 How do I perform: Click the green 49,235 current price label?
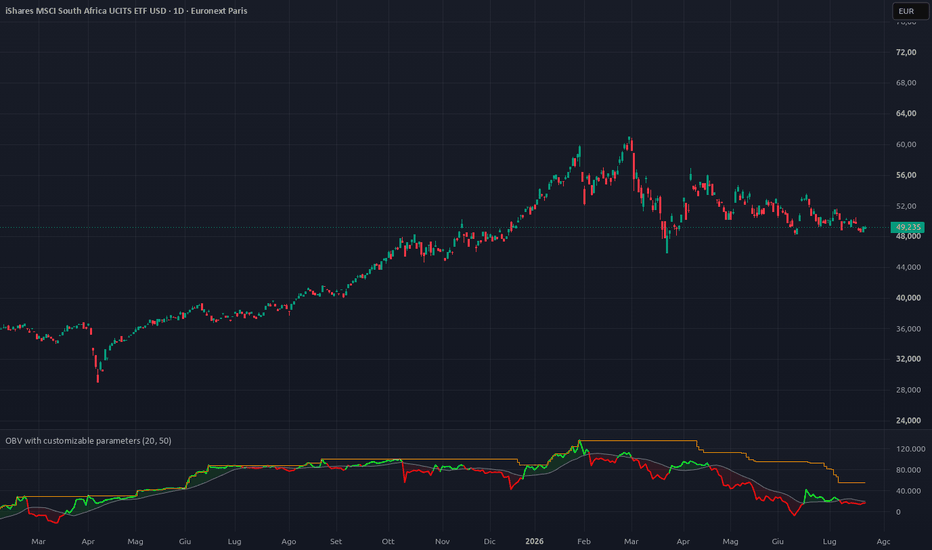908,227
